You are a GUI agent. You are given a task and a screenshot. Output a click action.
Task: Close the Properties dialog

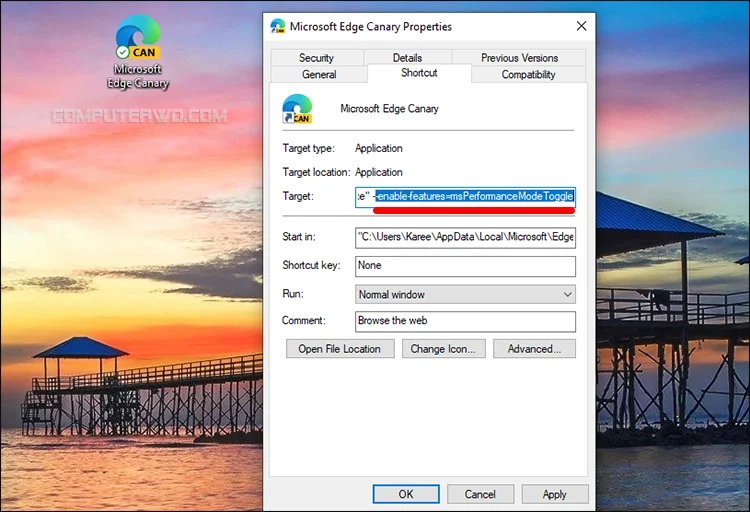pyautogui.click(x=582, y=26)
